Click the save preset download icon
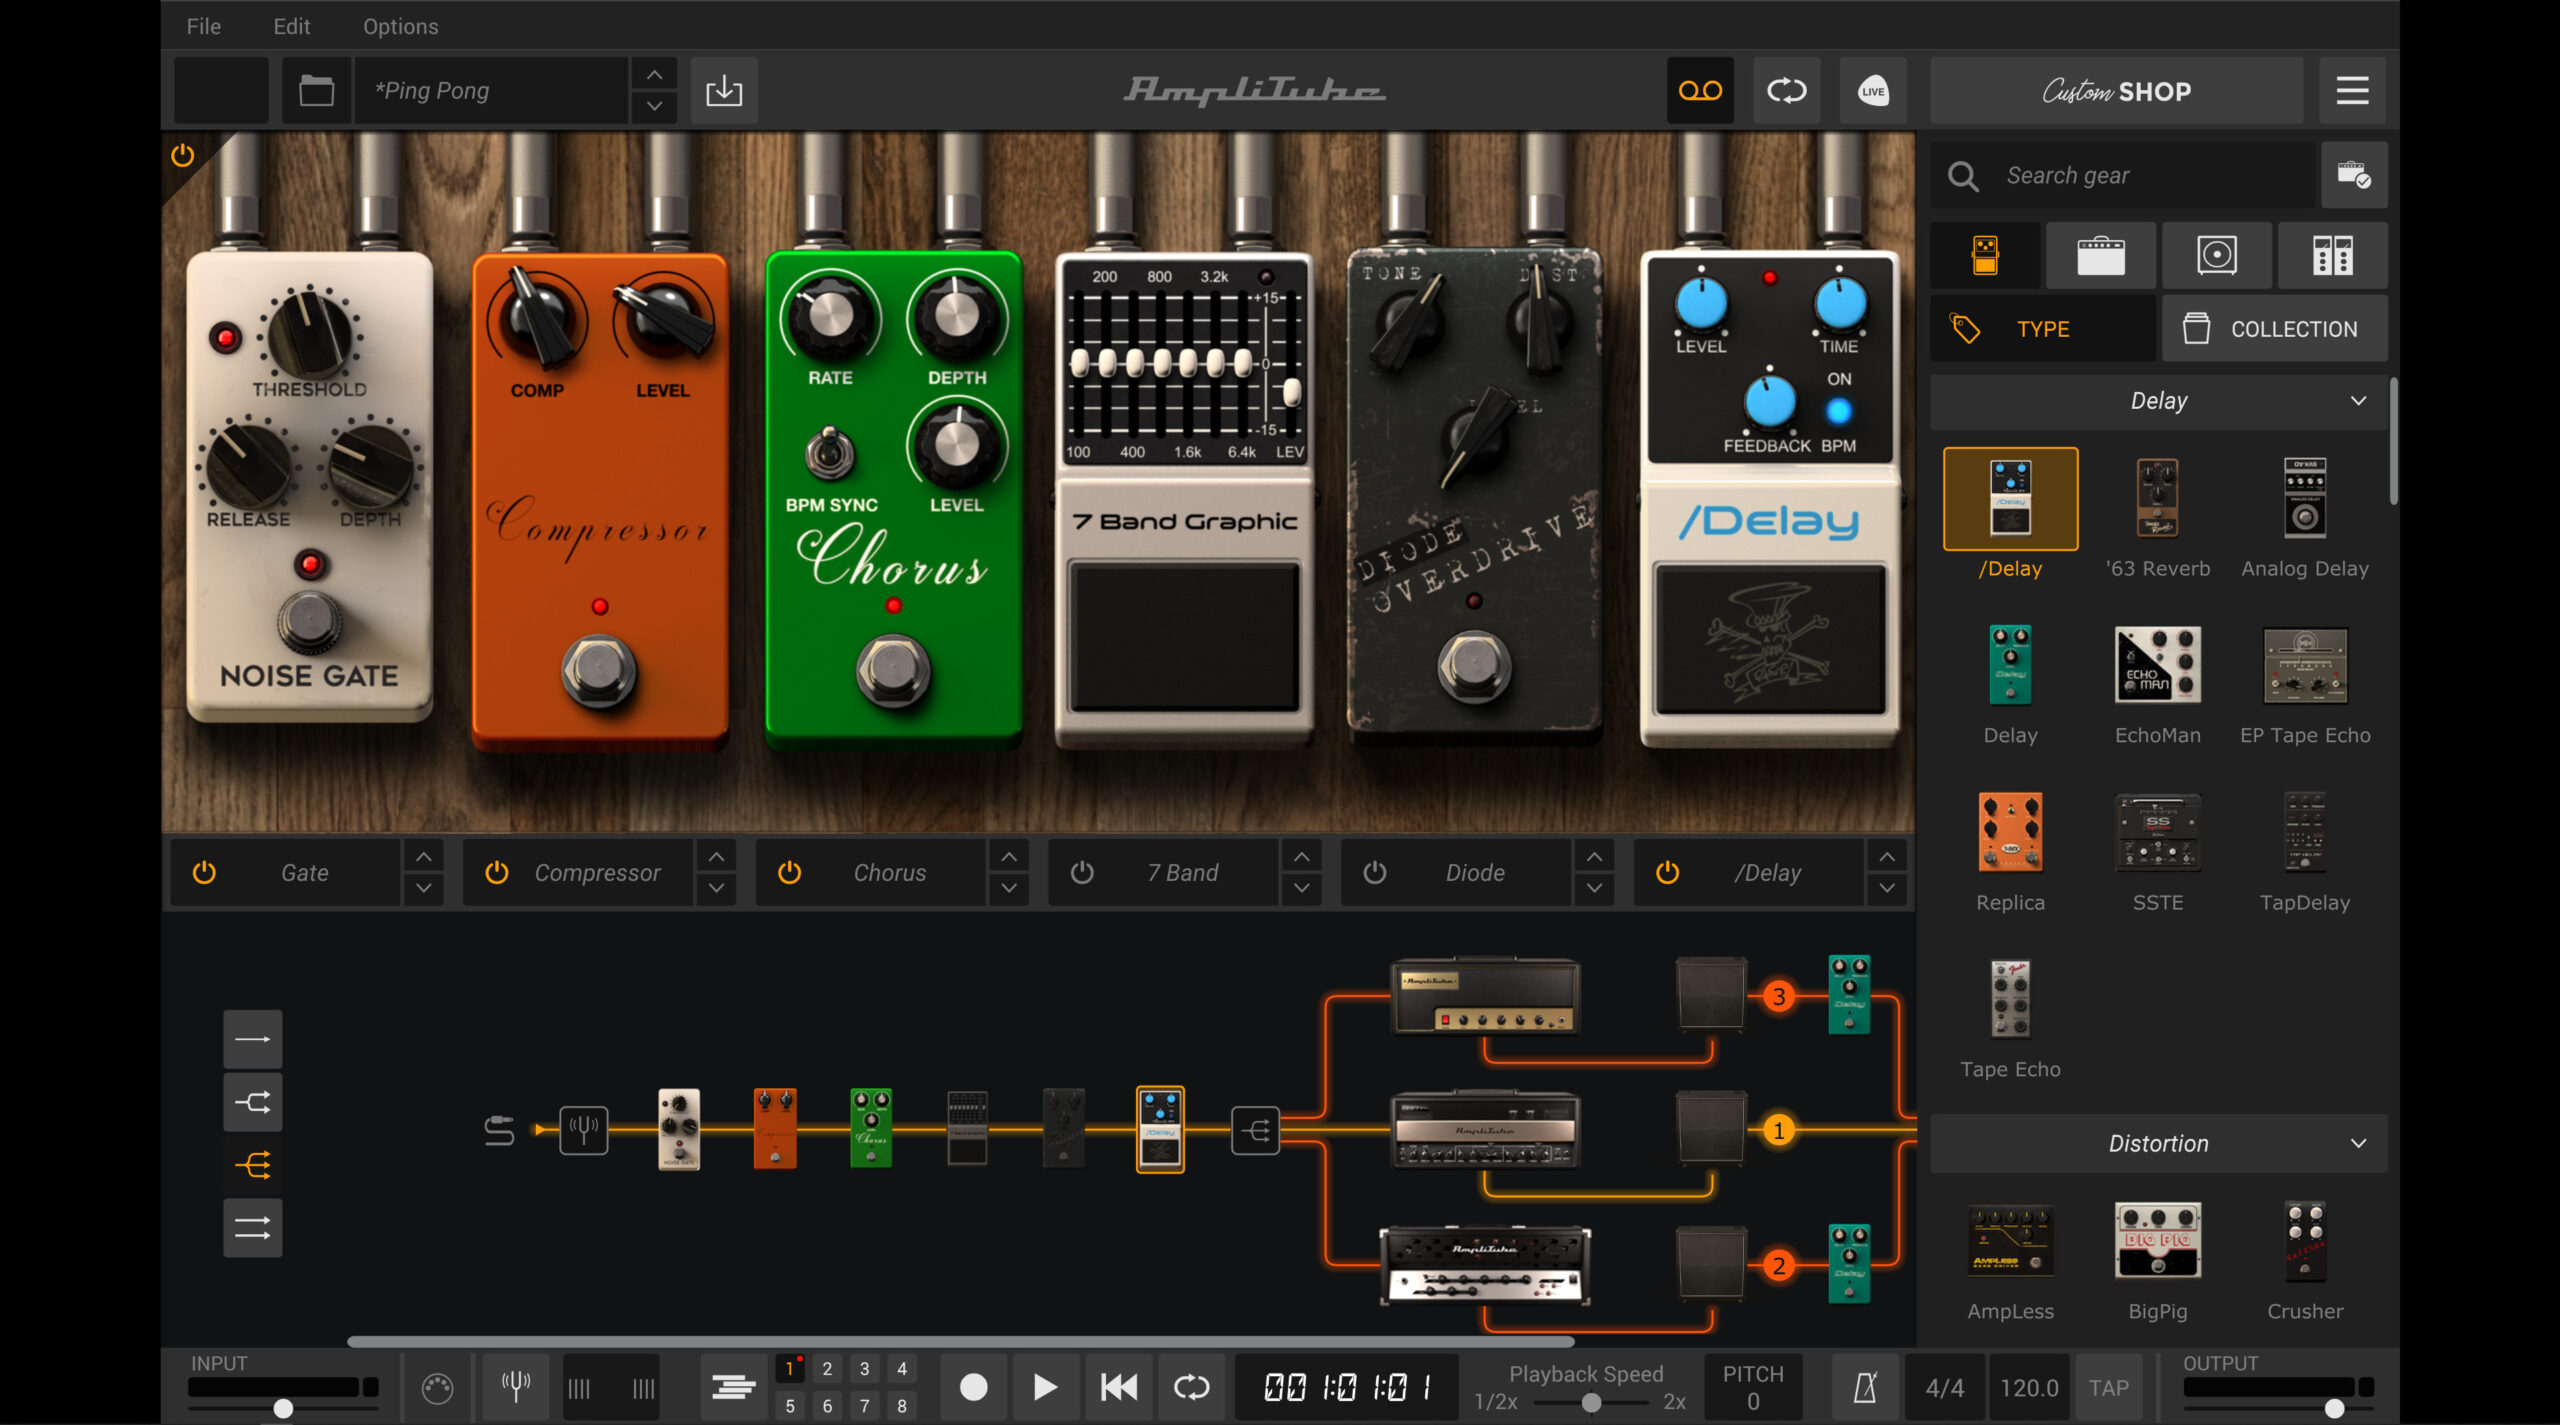Image resolution: width=2560 pixels, height=1425 pixels. (x=724, y=91)
